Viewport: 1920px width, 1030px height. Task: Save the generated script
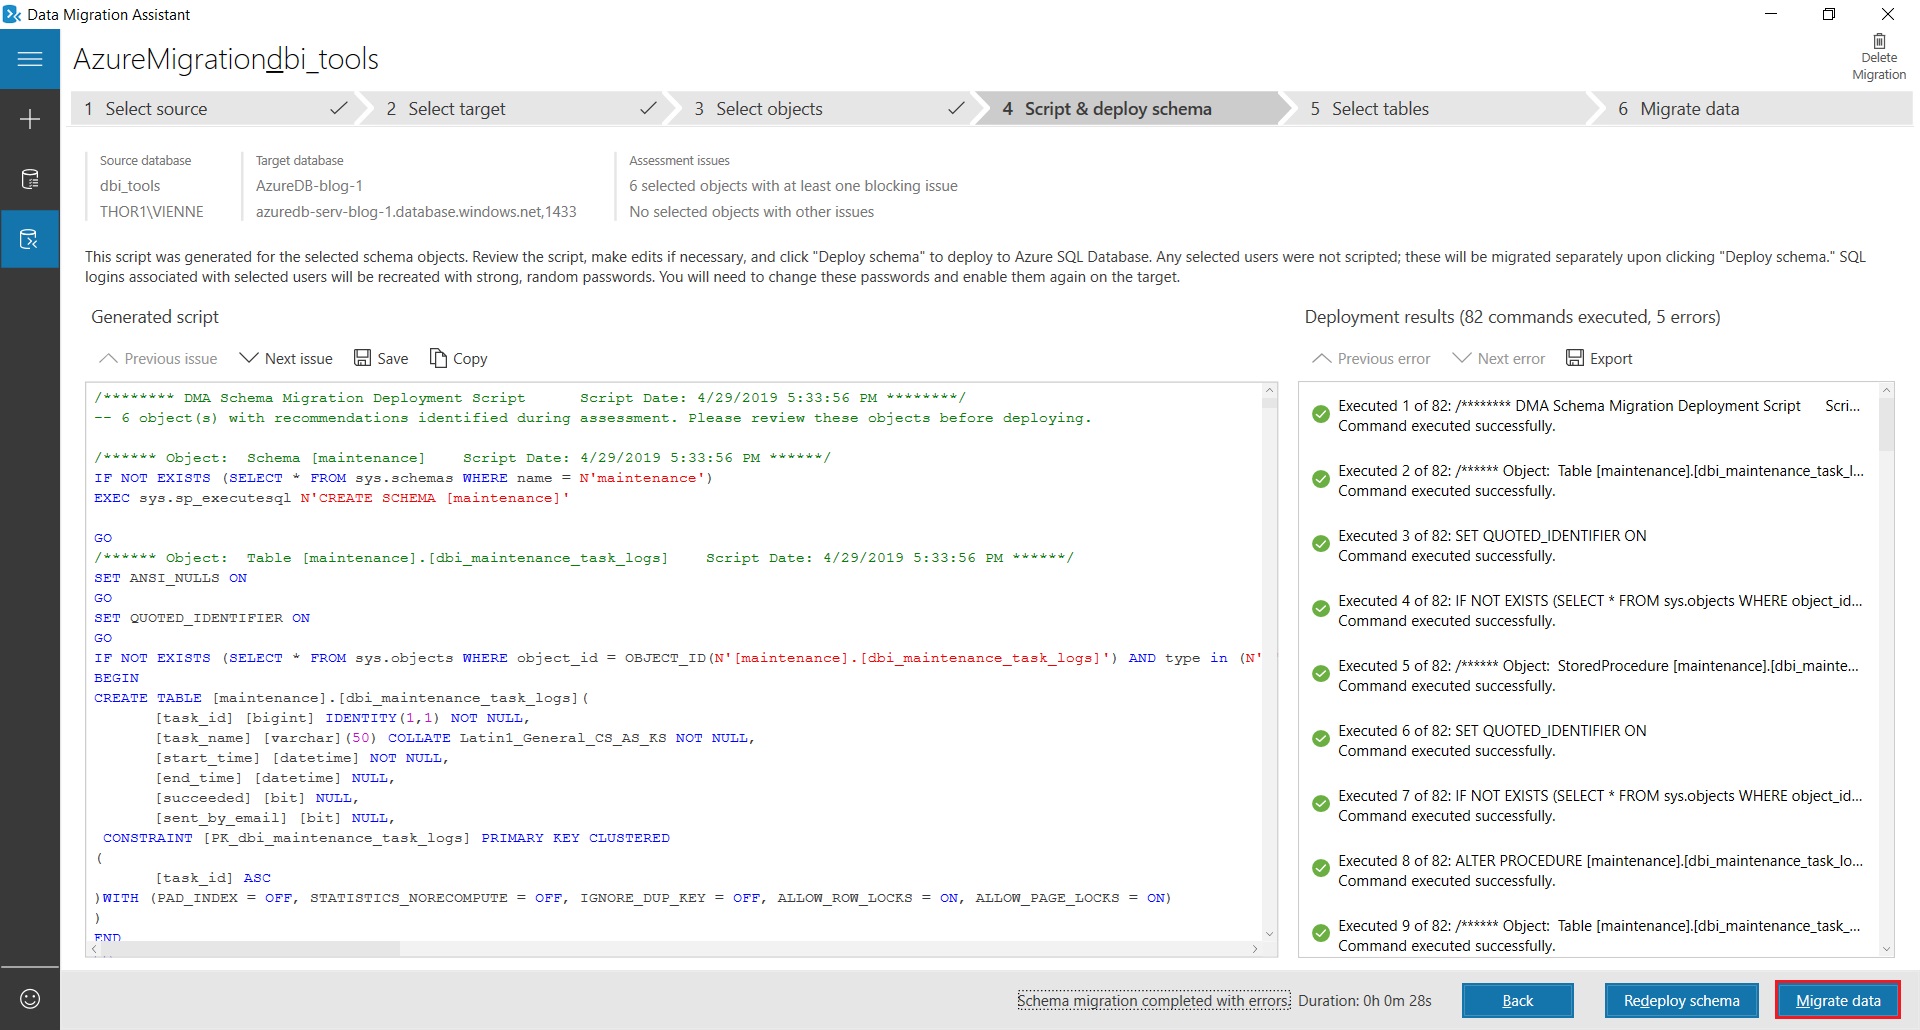(x=381, y=358)
